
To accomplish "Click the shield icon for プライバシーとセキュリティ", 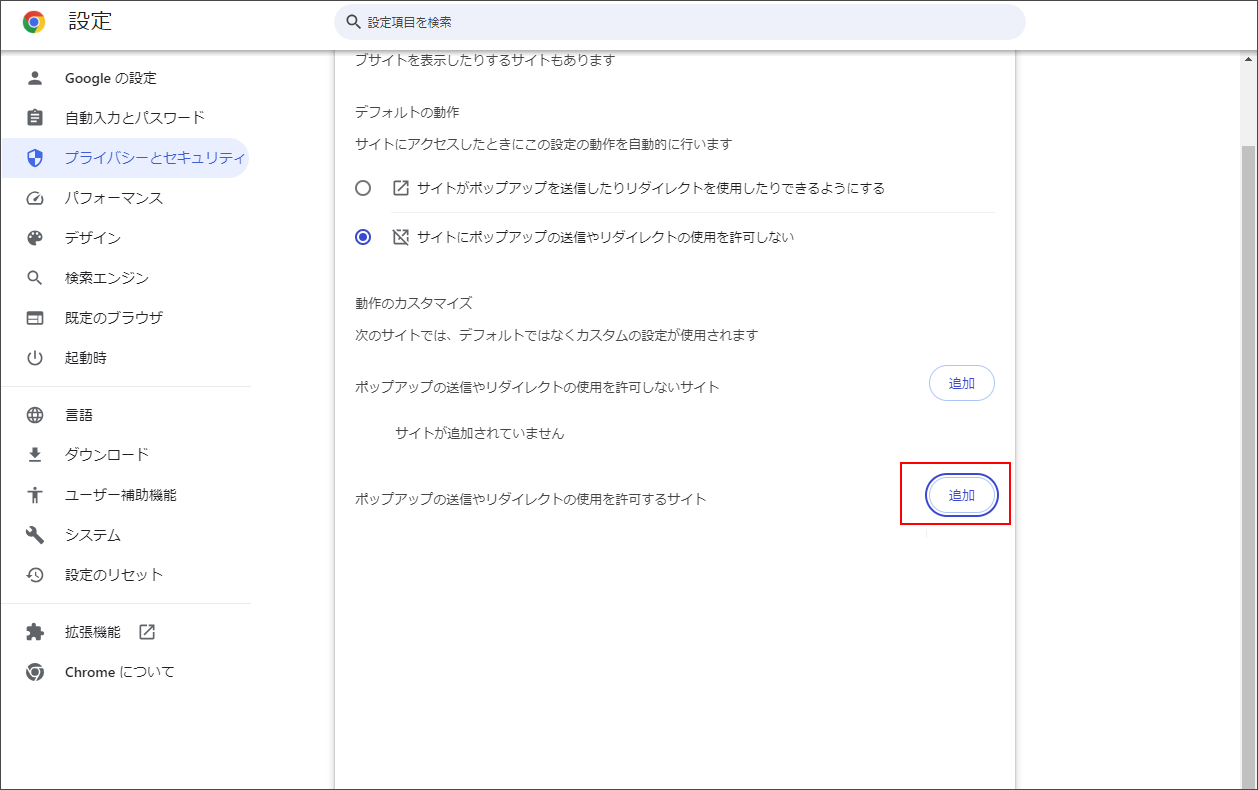I will [x=35, y=158].
